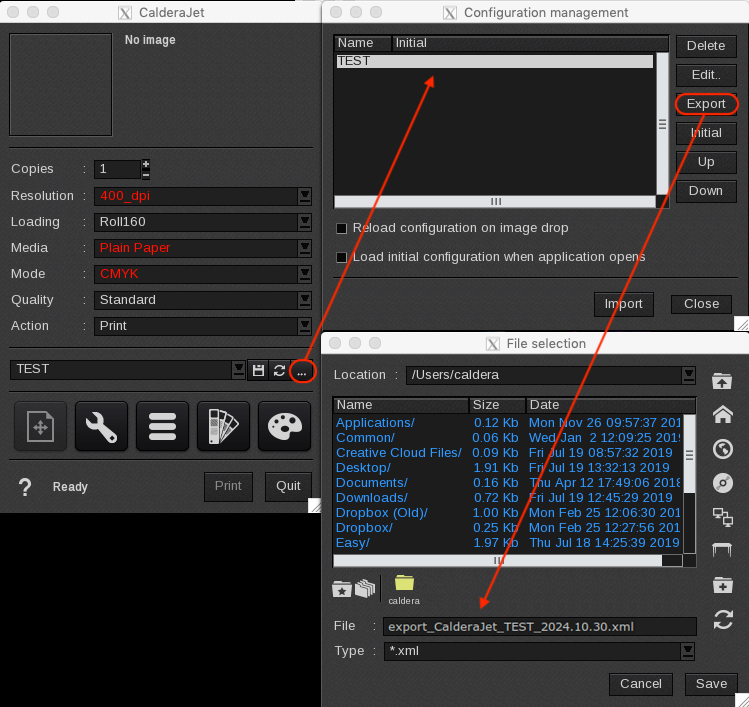Expand the Action Print dropdown

[304, 326]
